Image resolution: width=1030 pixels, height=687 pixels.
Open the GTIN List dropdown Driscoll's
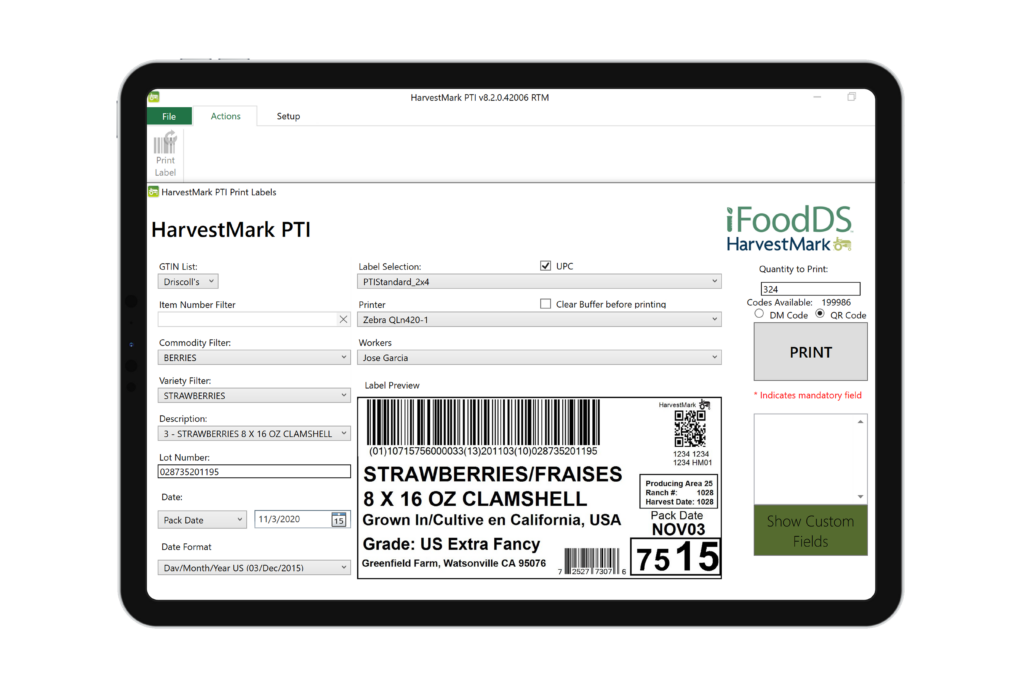coord(188,282)
